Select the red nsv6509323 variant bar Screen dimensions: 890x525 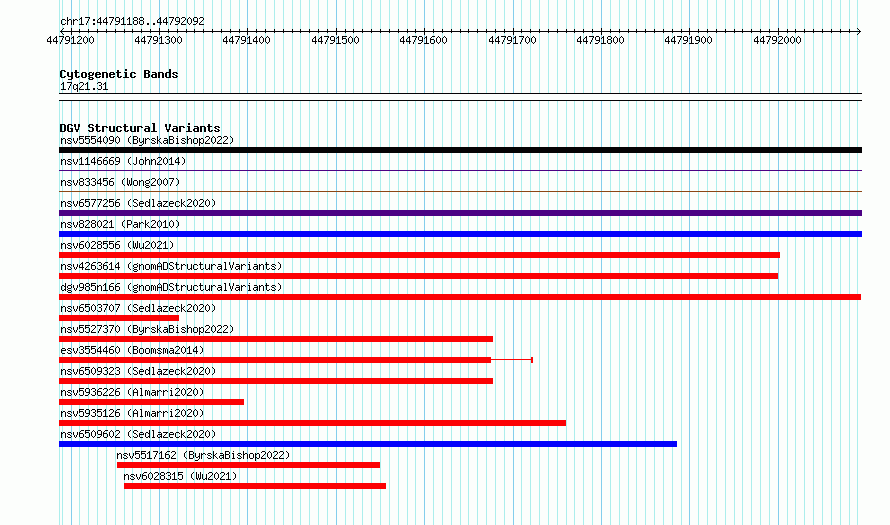pos(276,381)
